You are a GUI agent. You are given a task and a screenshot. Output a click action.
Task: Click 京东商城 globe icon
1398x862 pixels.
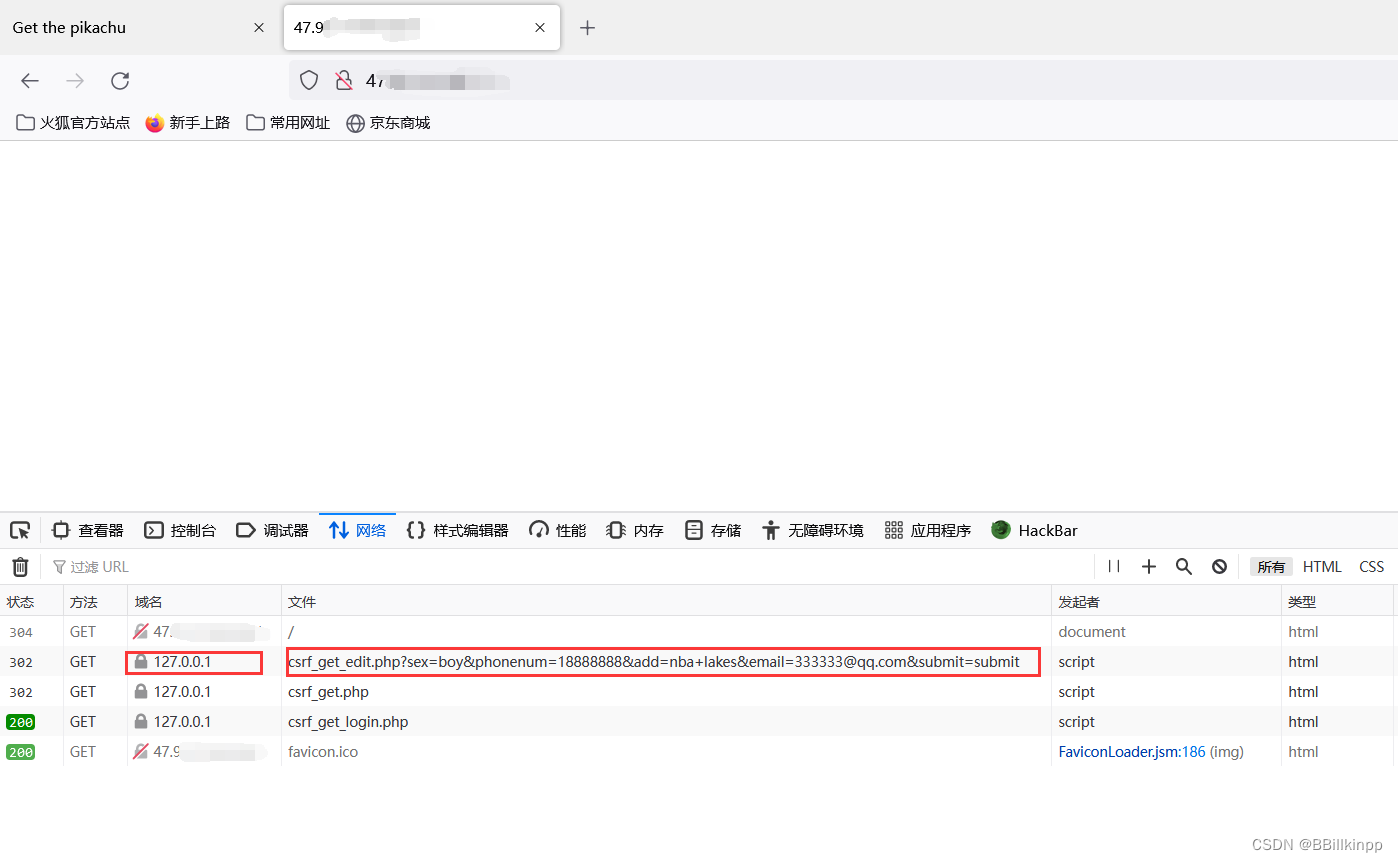(x=355, y=123)
